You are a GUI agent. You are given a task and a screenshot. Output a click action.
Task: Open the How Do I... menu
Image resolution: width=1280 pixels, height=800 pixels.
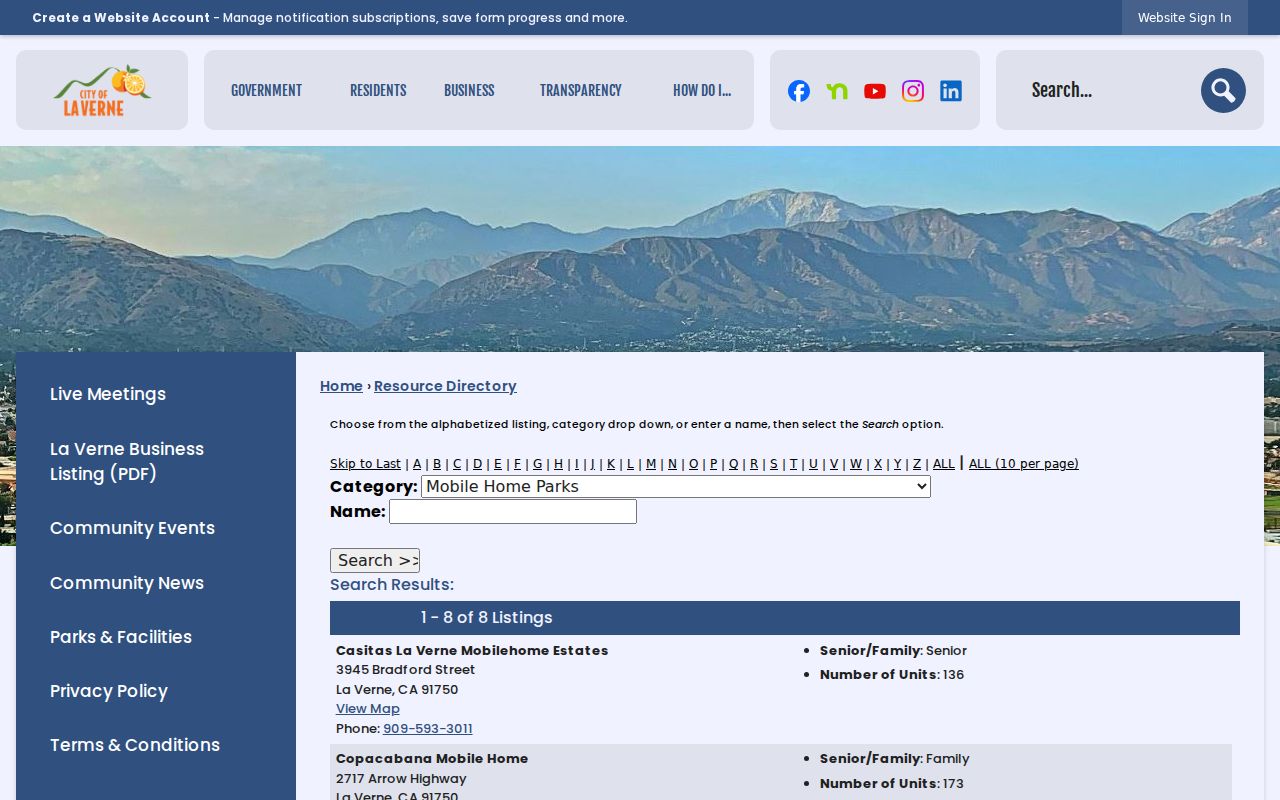702,90
